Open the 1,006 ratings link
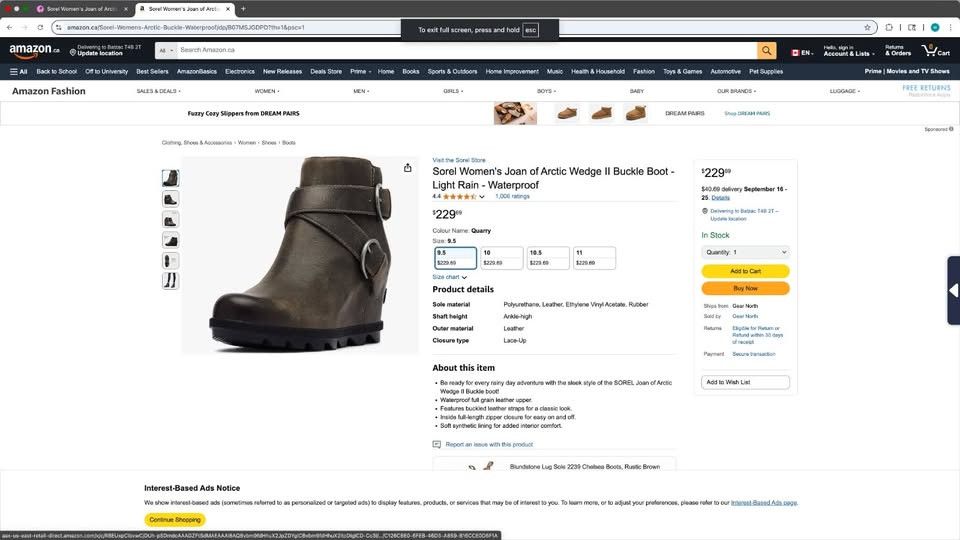This screenshot has height=540, width=960. tap(512, 197)
